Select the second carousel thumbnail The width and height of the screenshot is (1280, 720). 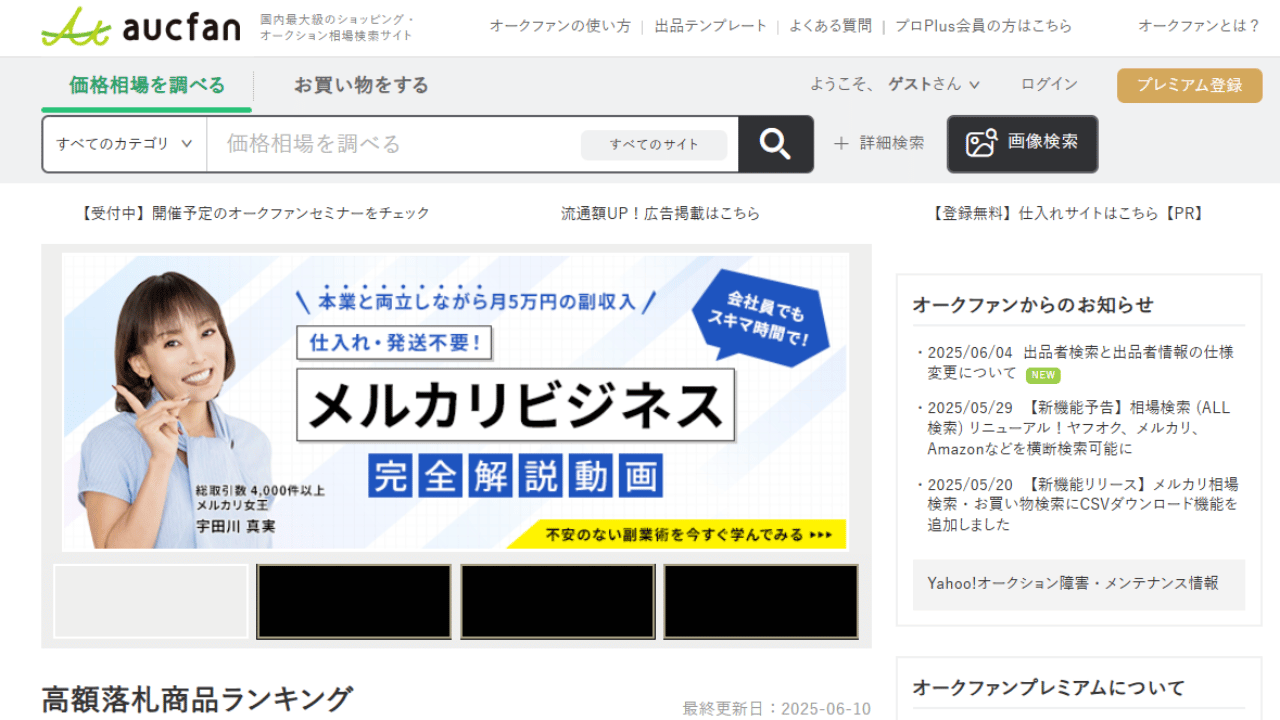tap(354, 601)
